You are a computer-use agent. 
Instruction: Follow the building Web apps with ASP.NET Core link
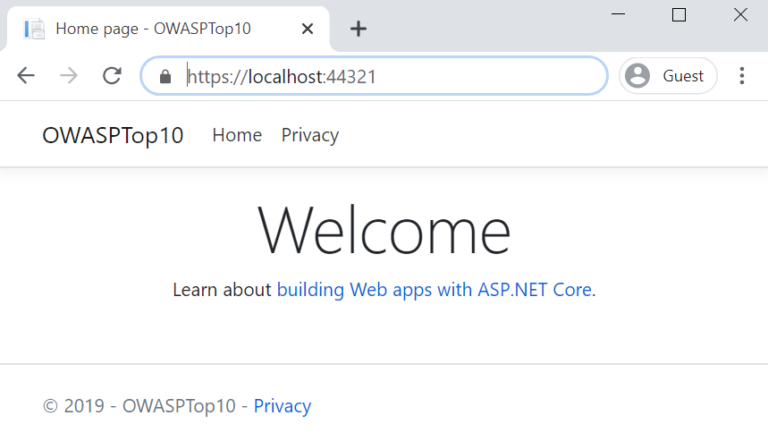[x=434, y=290]
